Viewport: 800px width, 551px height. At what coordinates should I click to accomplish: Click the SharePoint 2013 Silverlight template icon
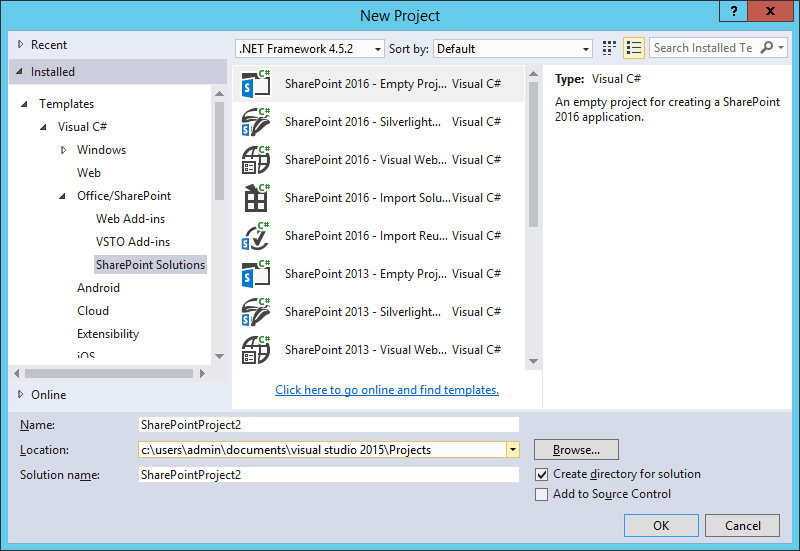point(256,312)
